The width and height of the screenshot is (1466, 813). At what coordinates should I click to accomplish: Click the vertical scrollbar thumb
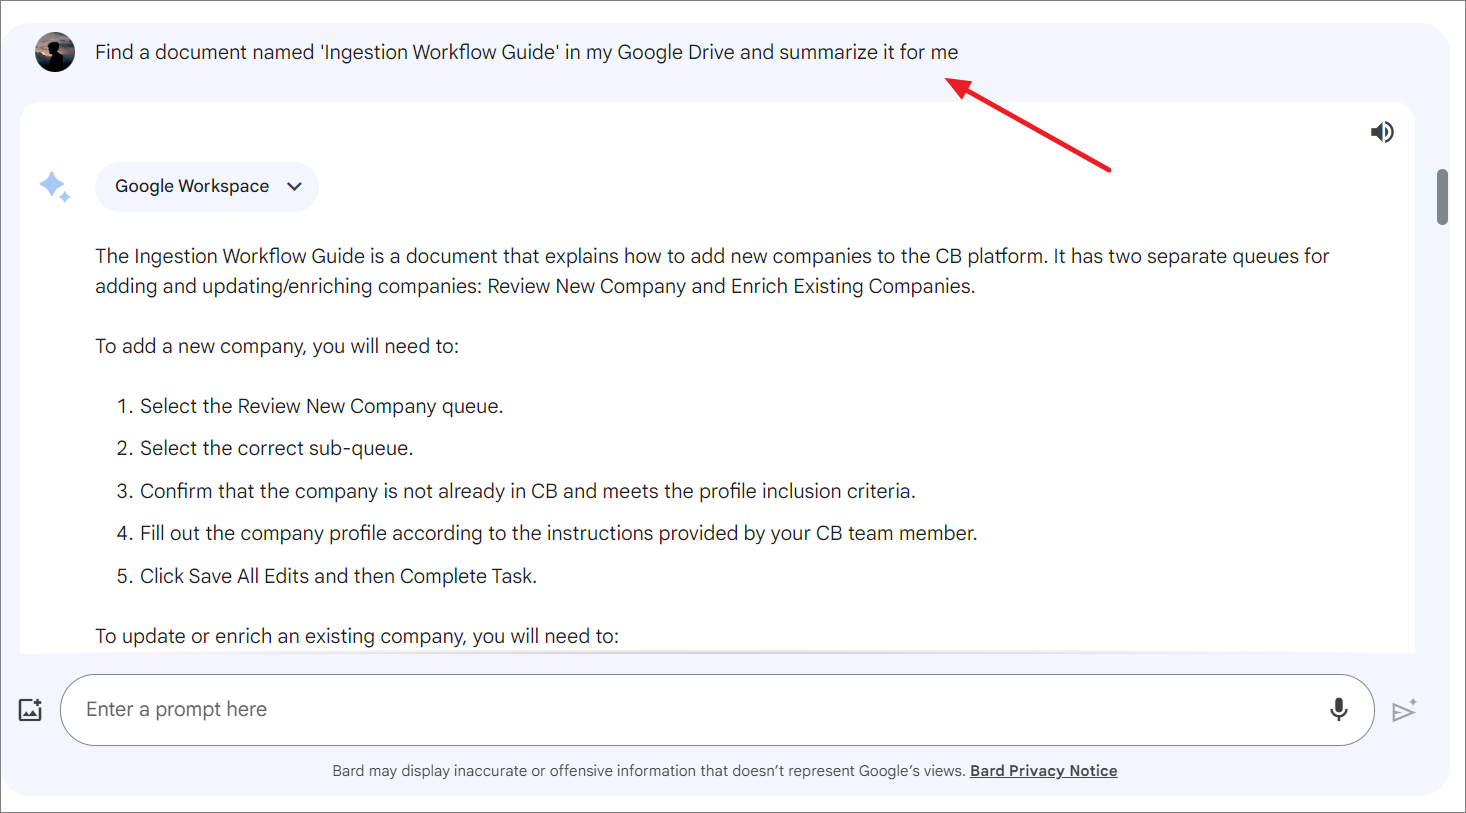[x=1442, y=197]
